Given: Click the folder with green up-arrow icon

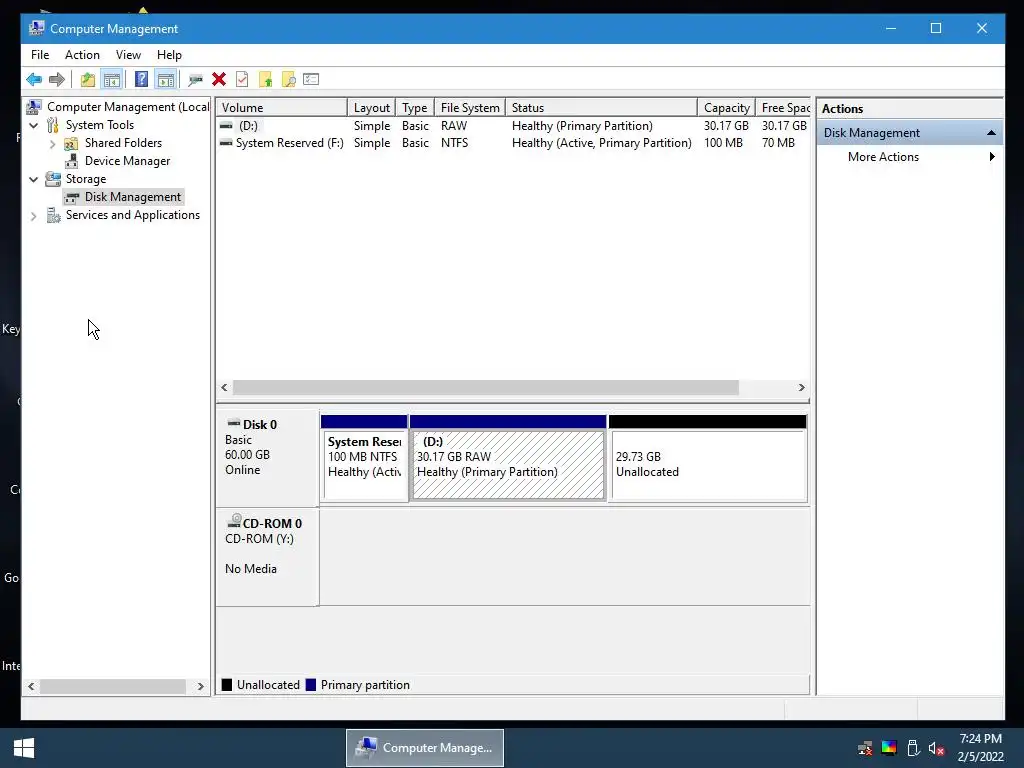Looking at the screenshot, I should click(x=265, y=80).
